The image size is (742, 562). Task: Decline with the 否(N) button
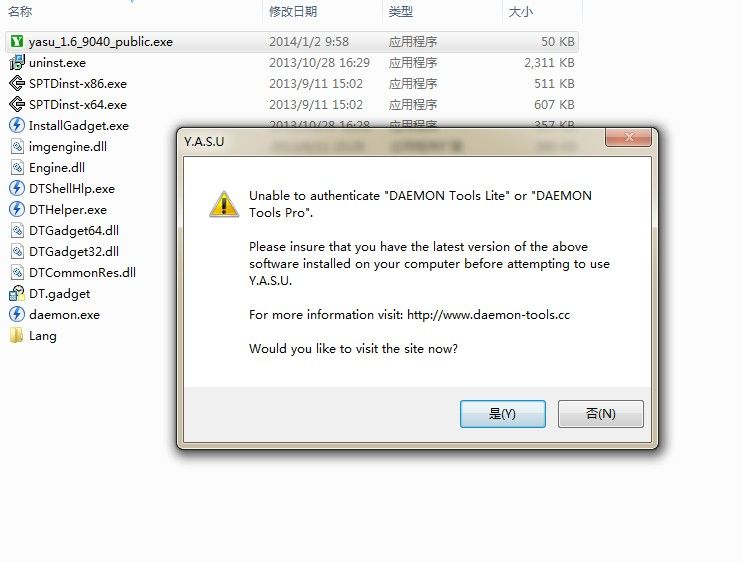[601, 414]
